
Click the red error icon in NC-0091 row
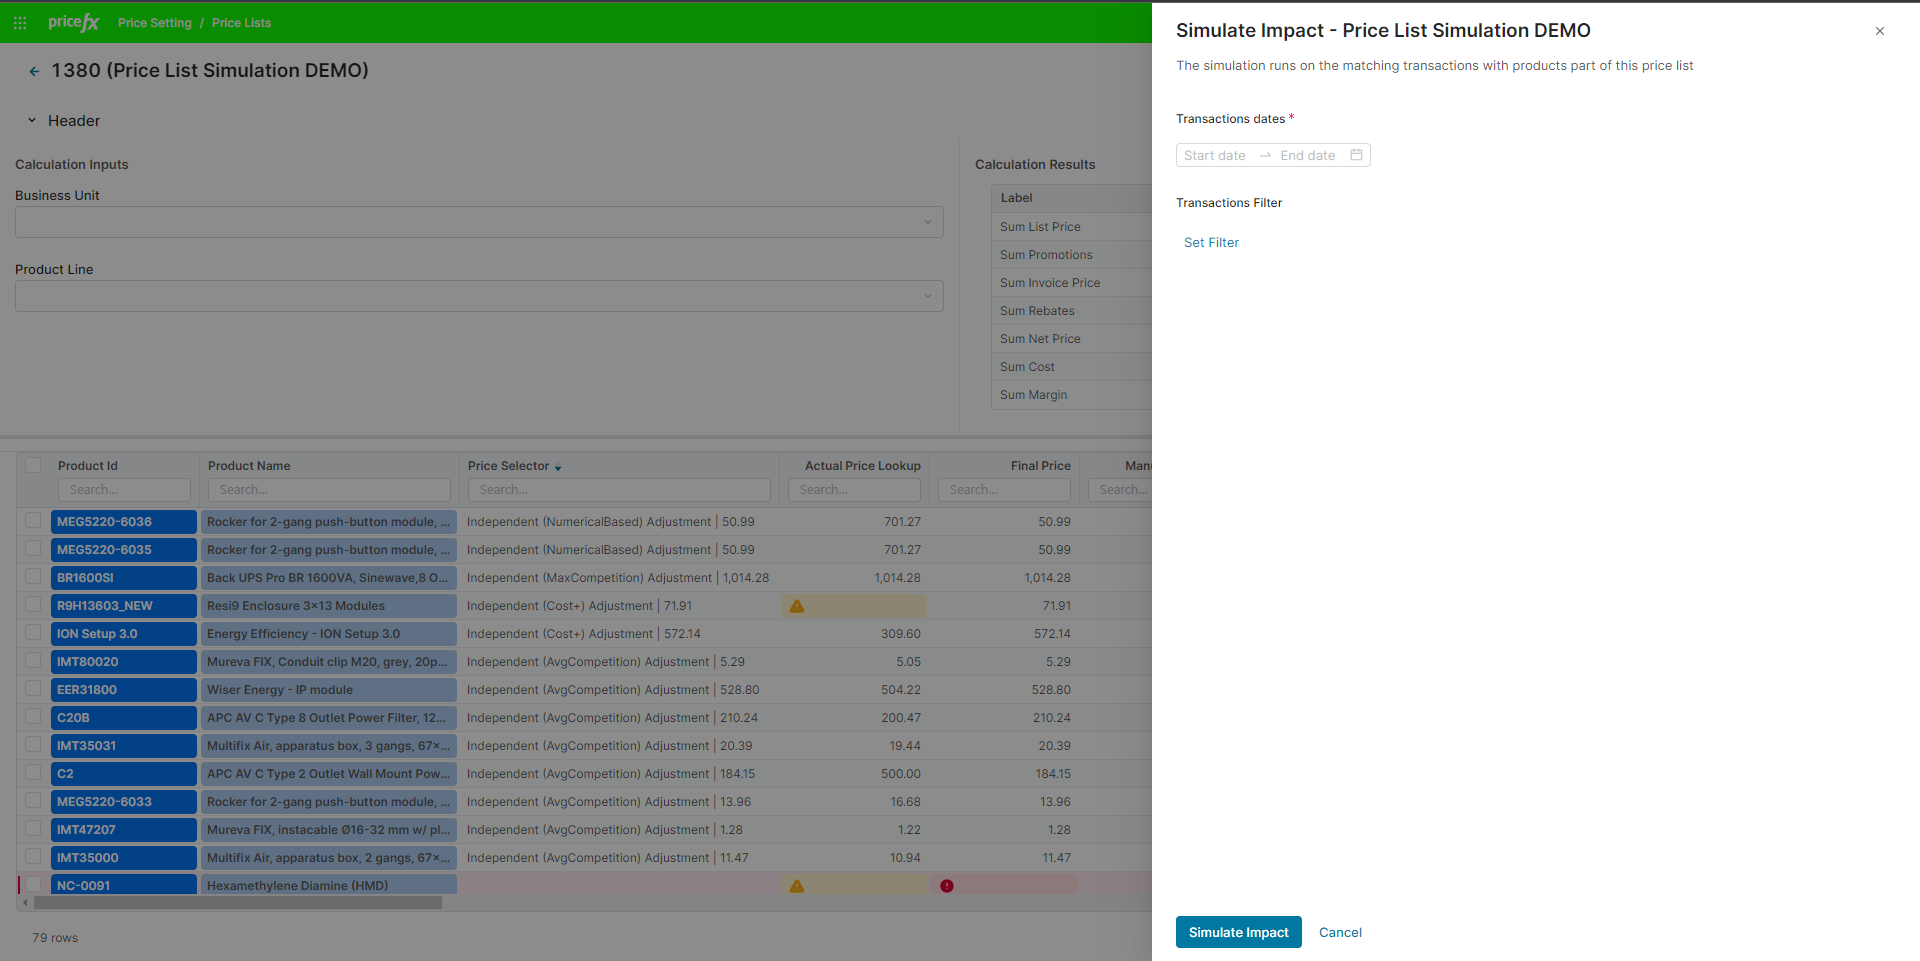[x=946, y=886]
